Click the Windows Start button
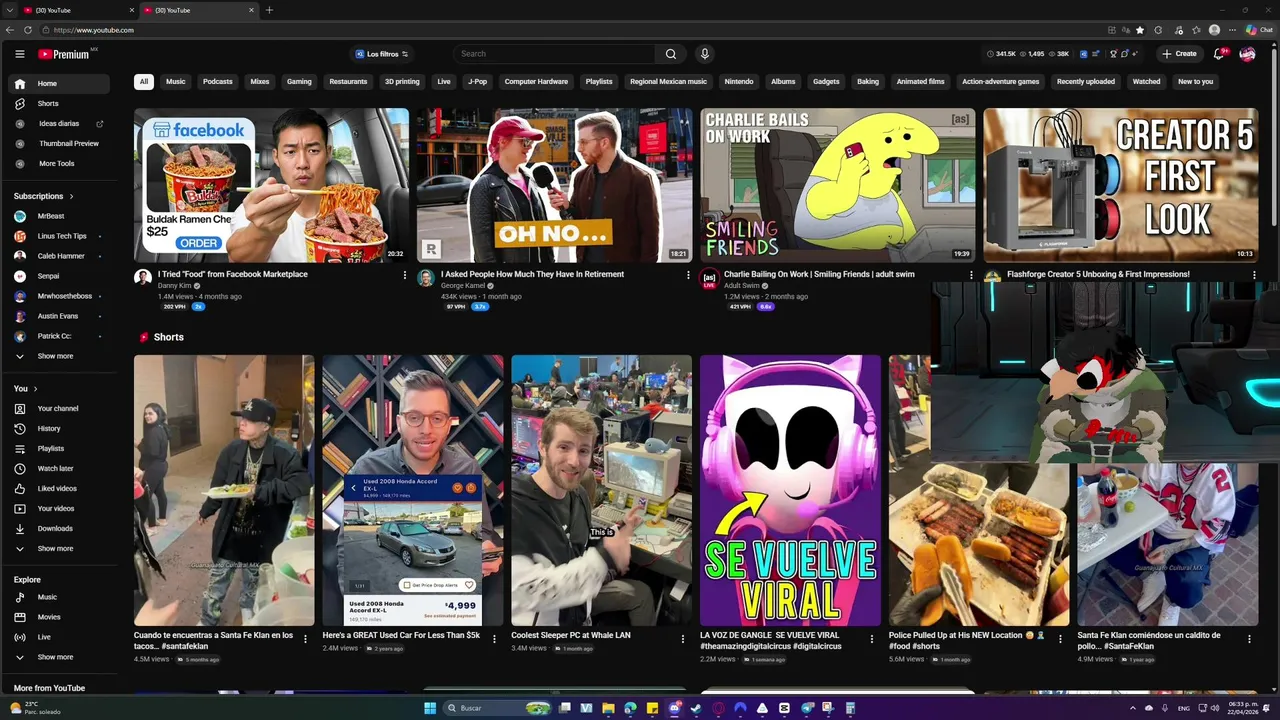 click(430, 708)
